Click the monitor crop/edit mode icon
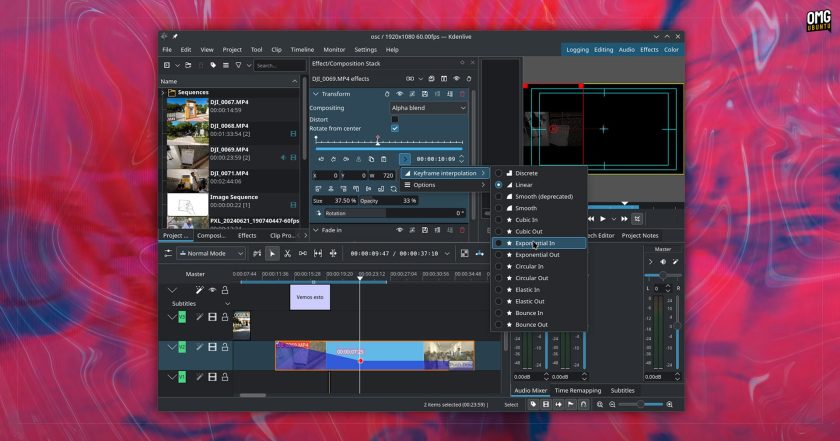 point(637,219)
